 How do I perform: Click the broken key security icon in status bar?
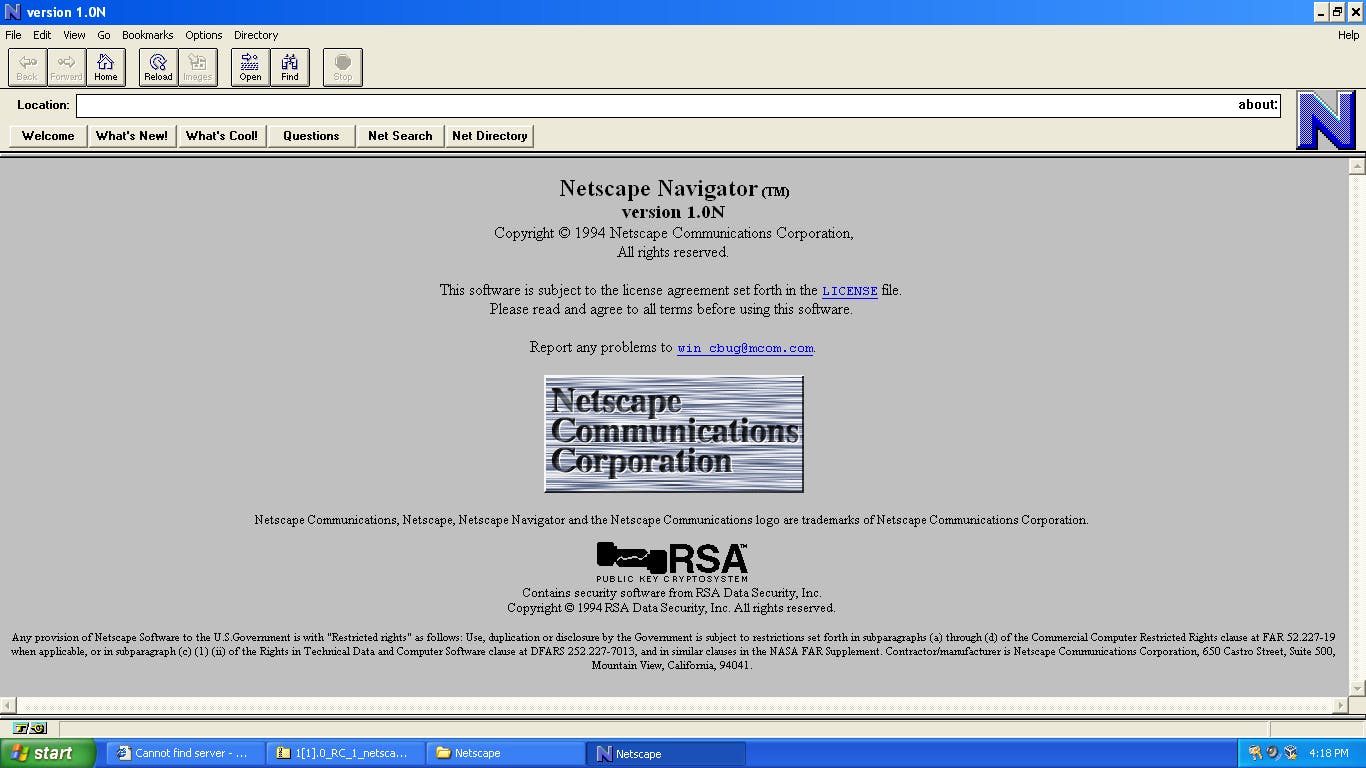coord(30,728)
